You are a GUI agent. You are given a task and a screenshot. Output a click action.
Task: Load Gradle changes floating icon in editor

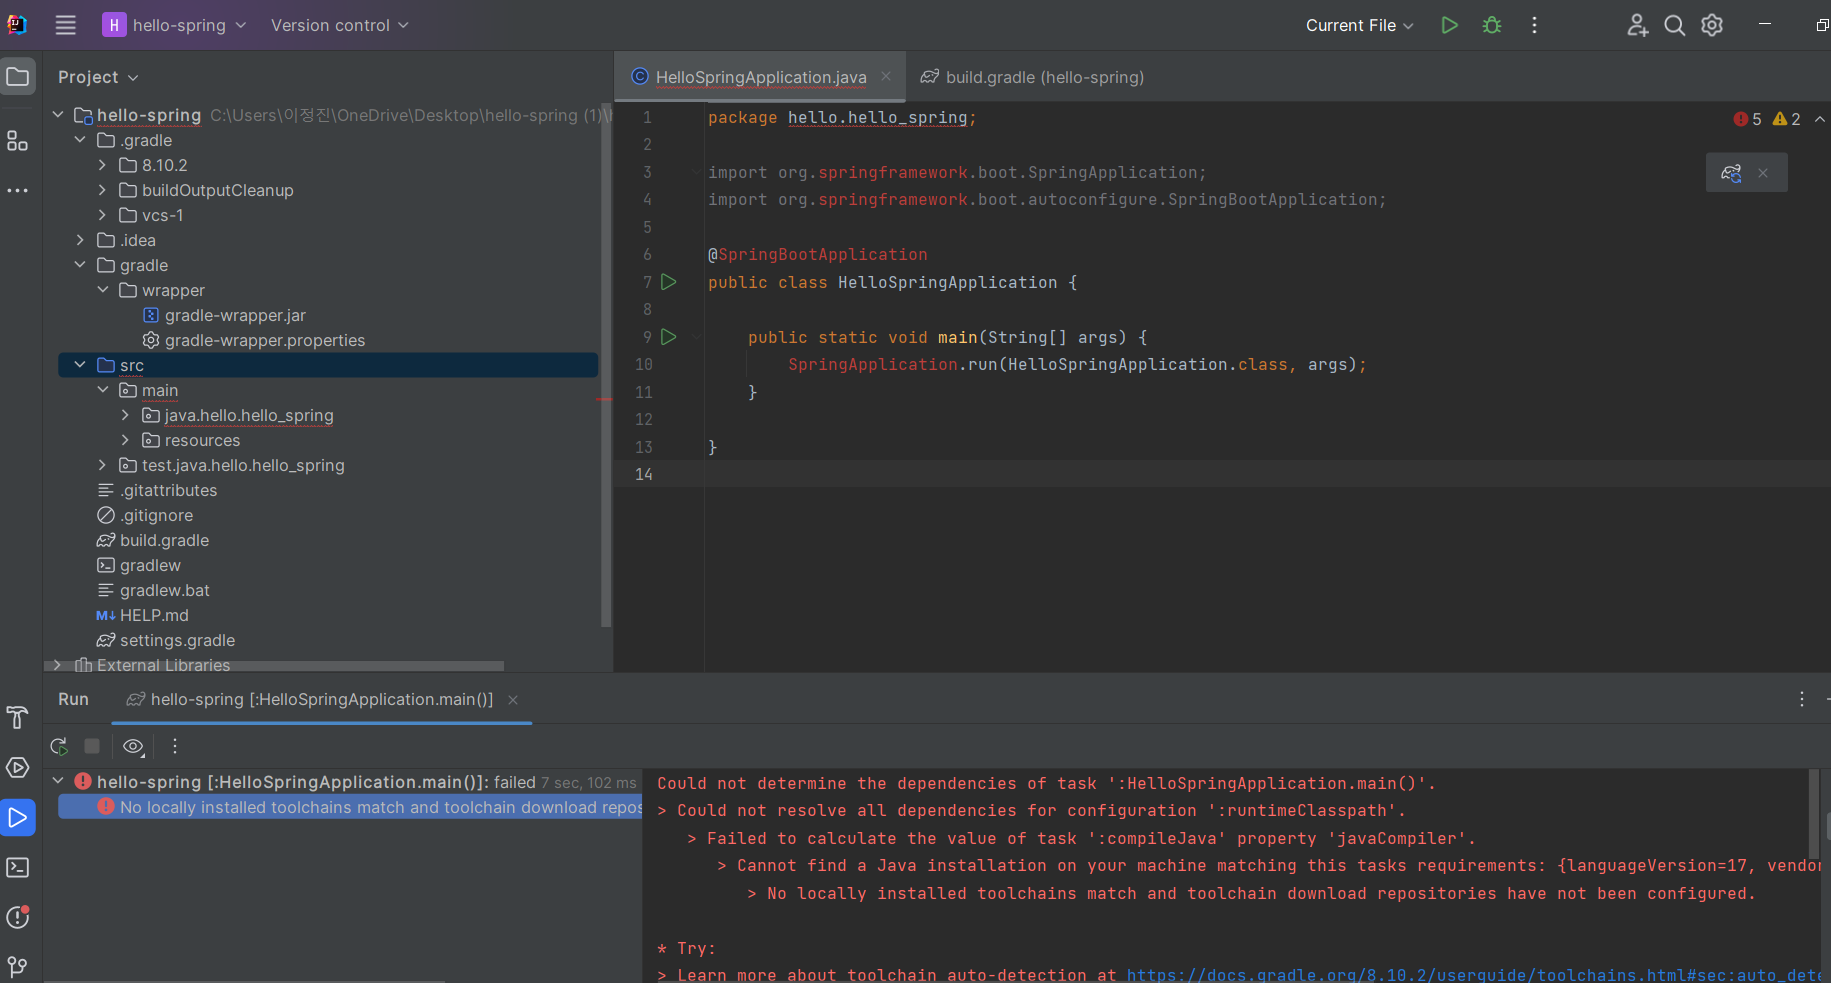coord(1731,173)
